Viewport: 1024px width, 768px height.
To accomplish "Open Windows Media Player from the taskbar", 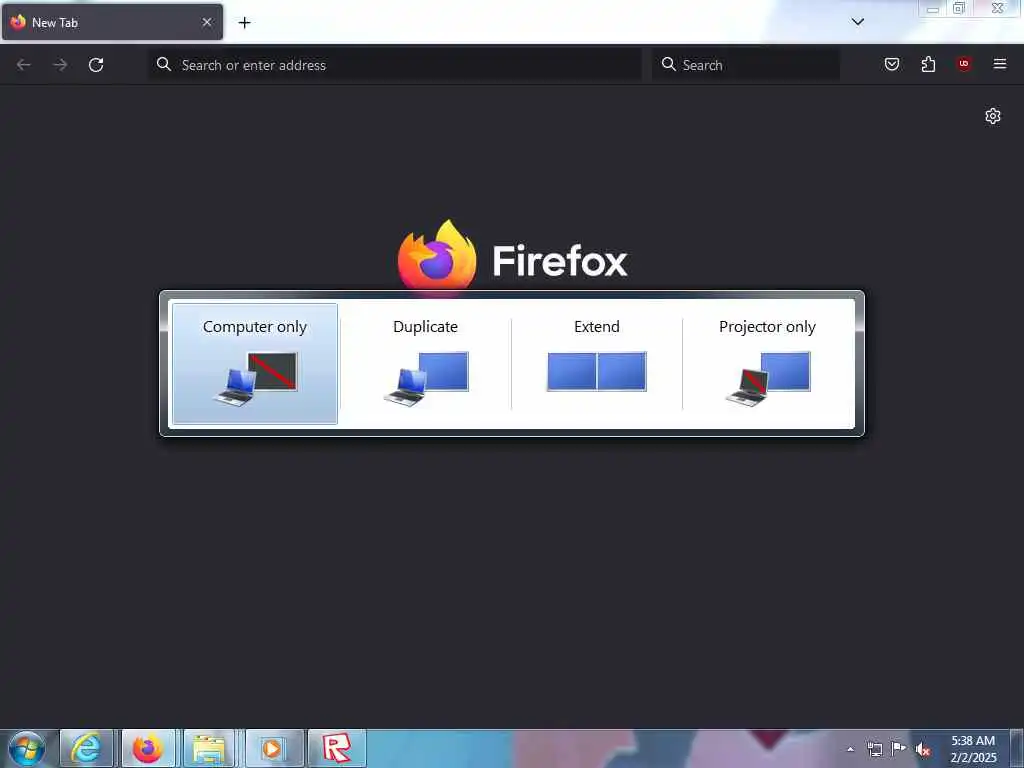I will pos(273,748).
